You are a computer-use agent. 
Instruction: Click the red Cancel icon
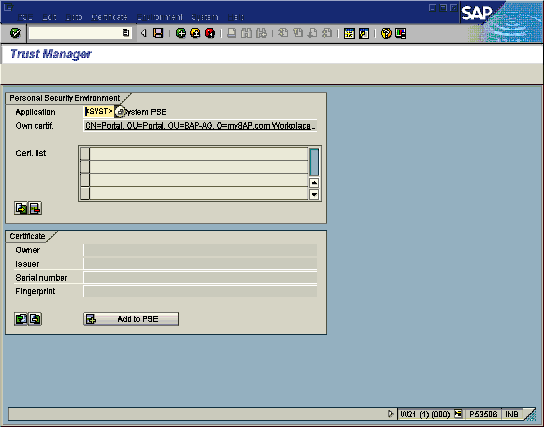(210, 33)
